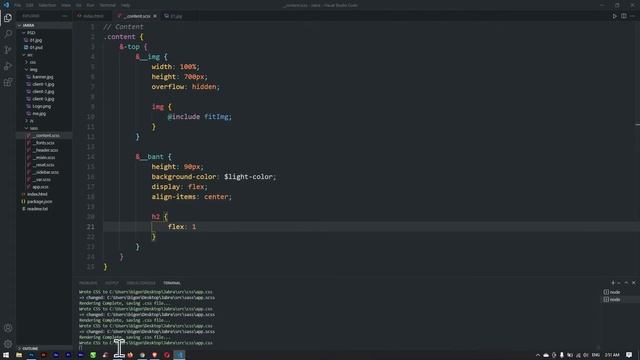
Task: Open _header.scss in the Explorer
Action: (46, 150)
